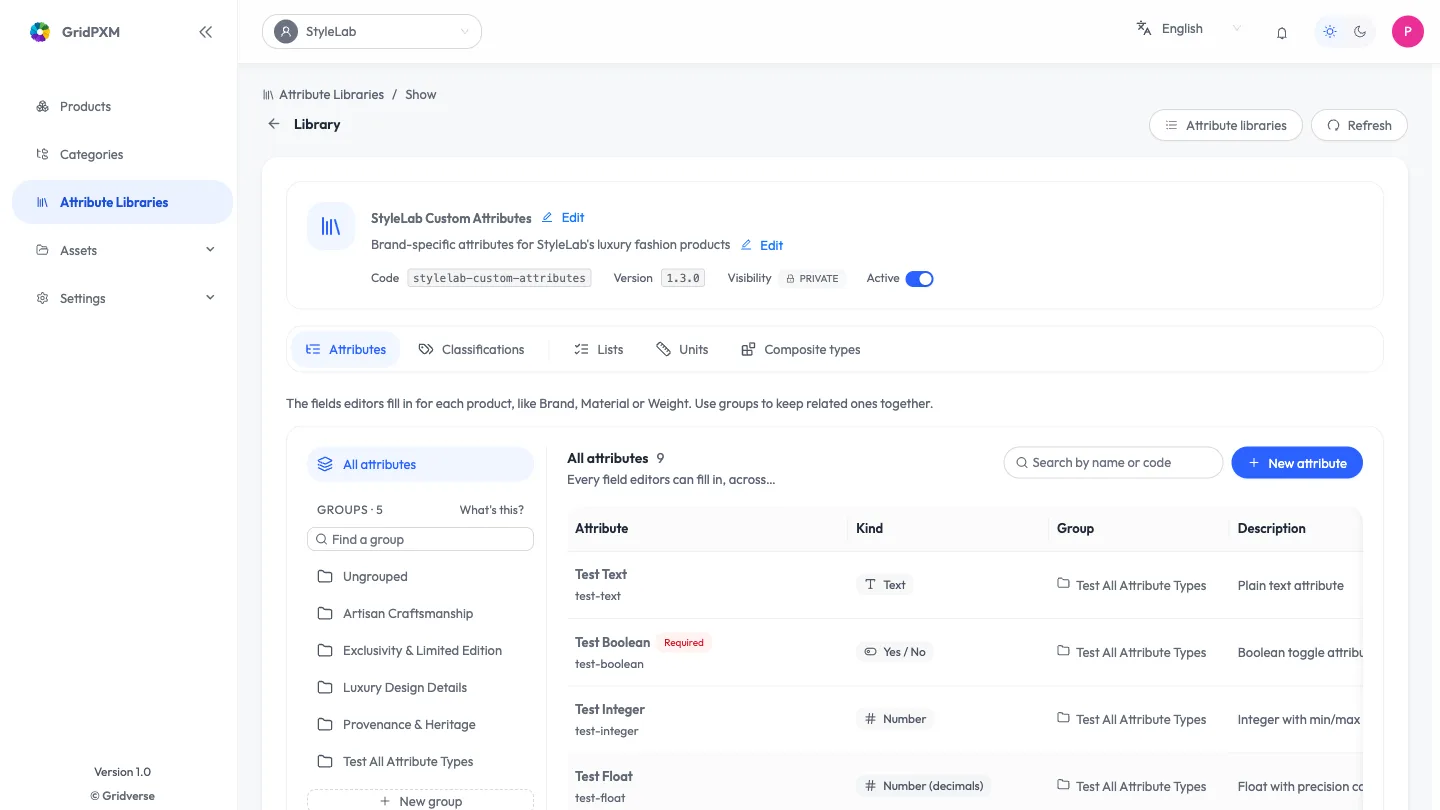The width and height of the screenshot is (1440, 810).
Task: Click pencil Edit next to library name
Action: 563,217
